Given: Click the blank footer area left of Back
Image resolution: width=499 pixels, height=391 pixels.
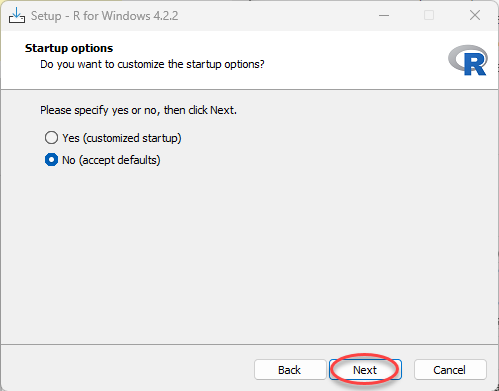Looking at the screenshot, I should click(x=127, y=369).
